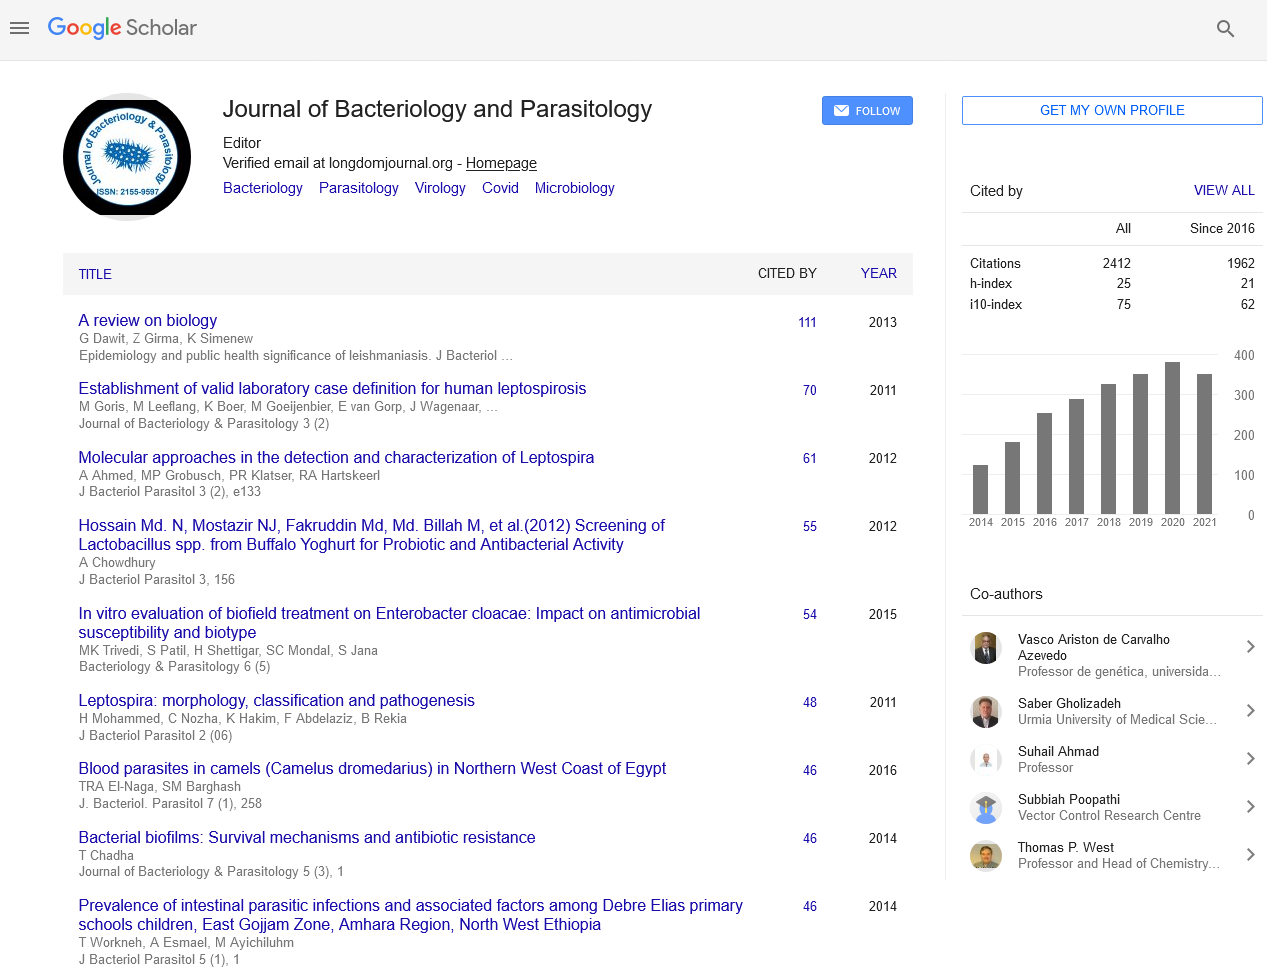1267x976 pixels.
Task: Click Subbiah Poopathi's avatar icon
Action: pos(986,808)
